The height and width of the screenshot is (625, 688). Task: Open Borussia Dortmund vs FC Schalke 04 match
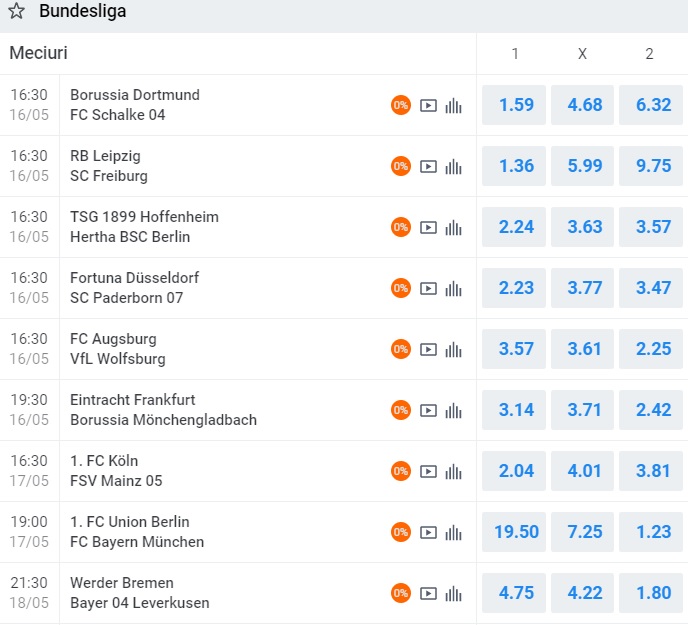tap(135, 105)
